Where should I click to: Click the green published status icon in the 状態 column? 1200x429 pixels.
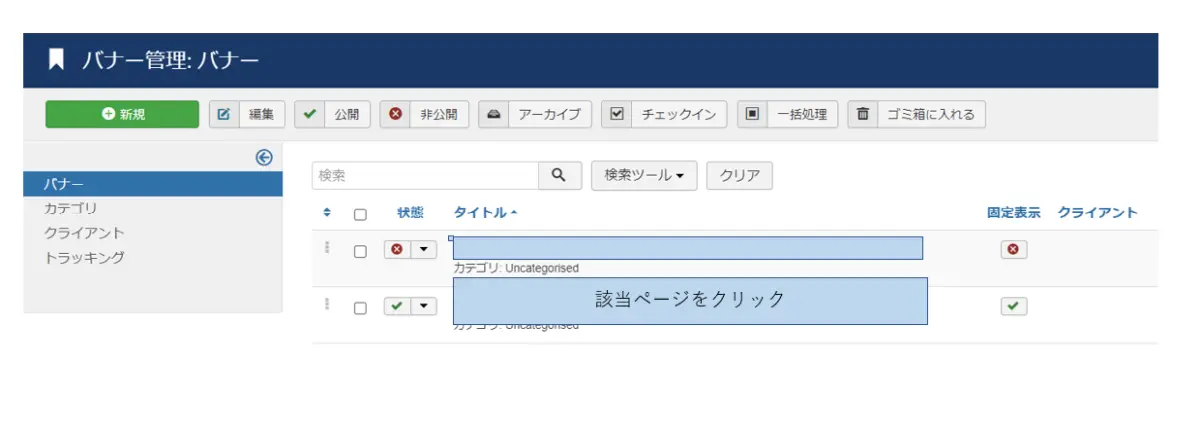point(397,306)
